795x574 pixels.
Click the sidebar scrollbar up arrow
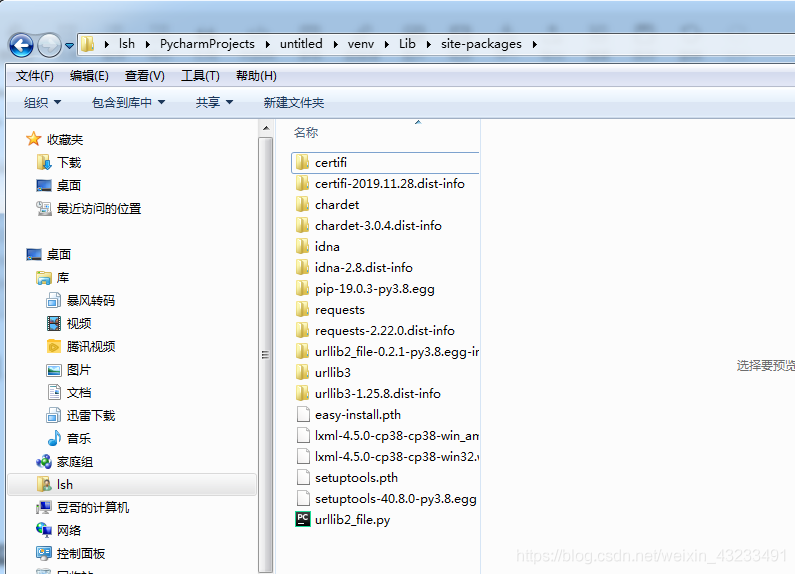tap(266, 129)
